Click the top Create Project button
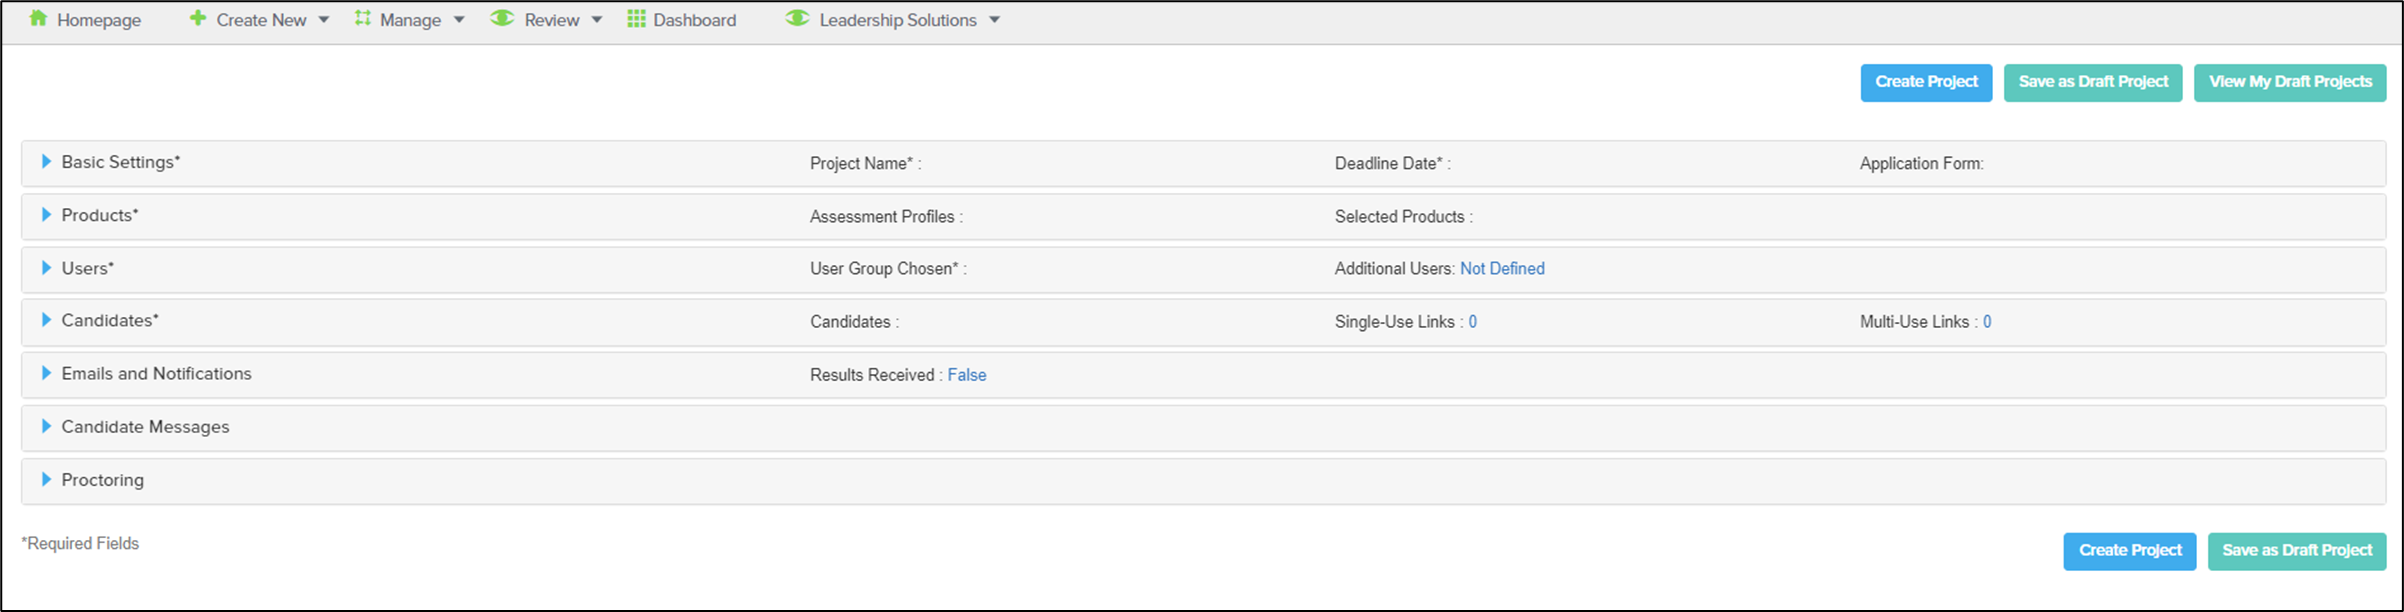 (x=1926, y=82)
